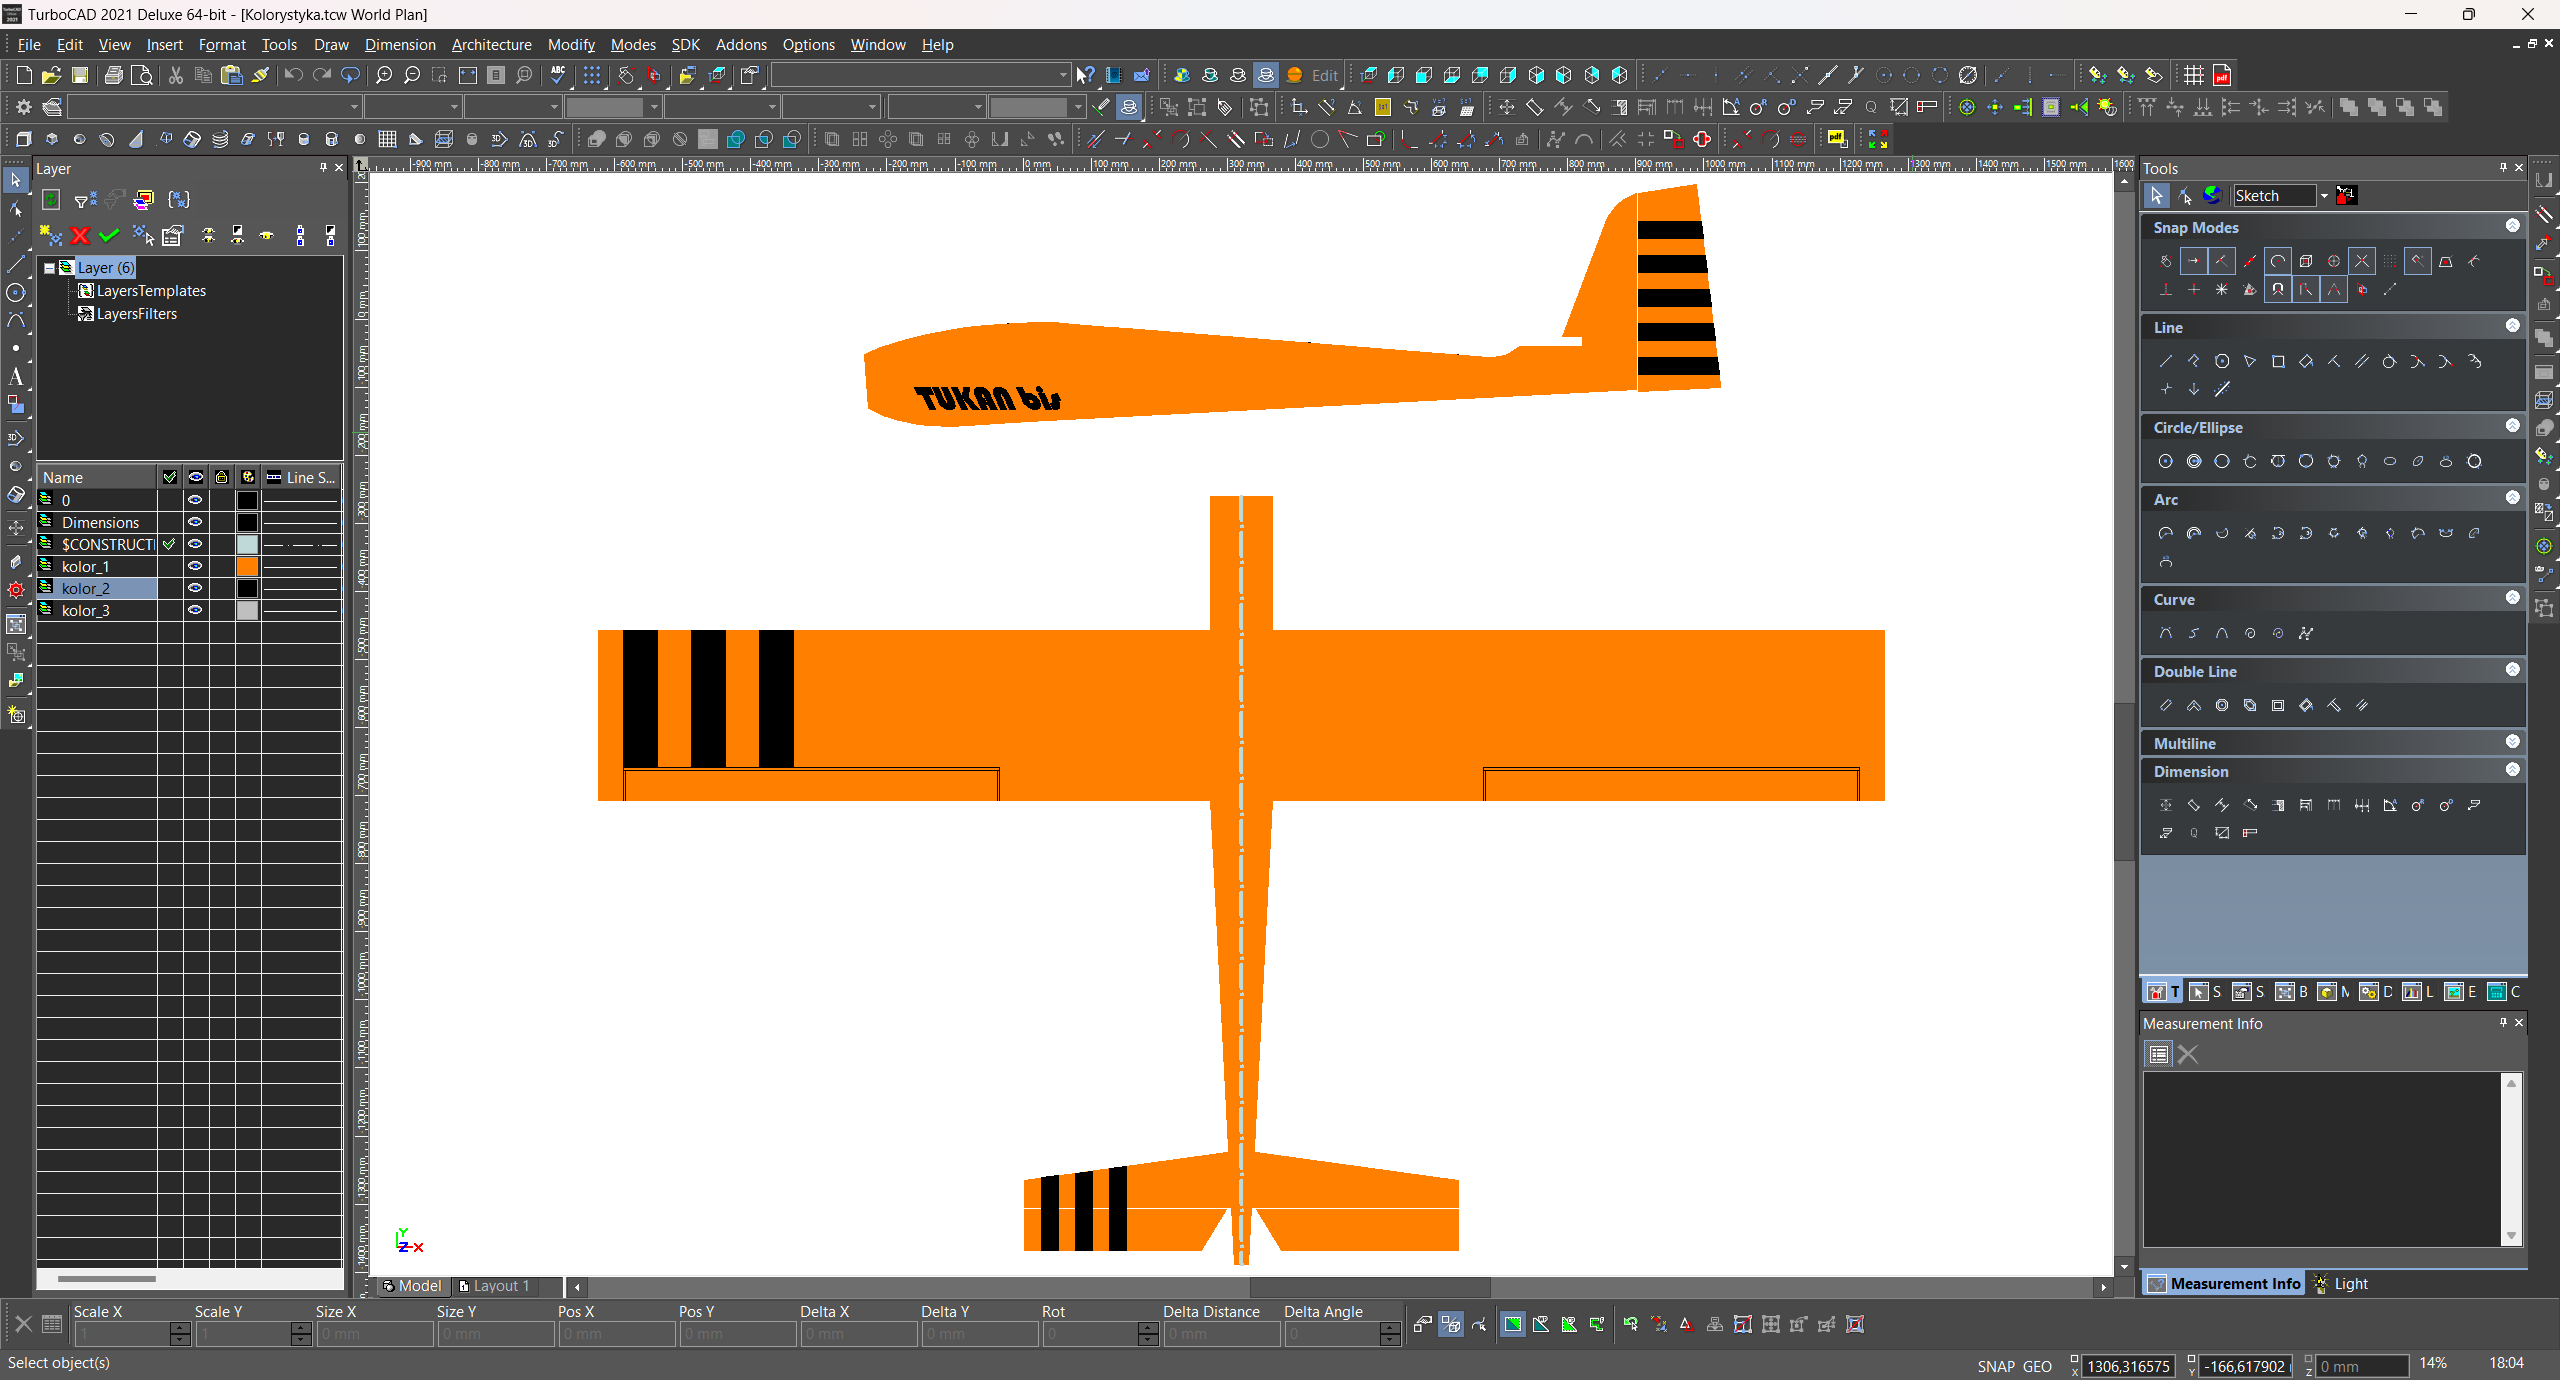Click the SNAP status bar button

point(1995,1366)
